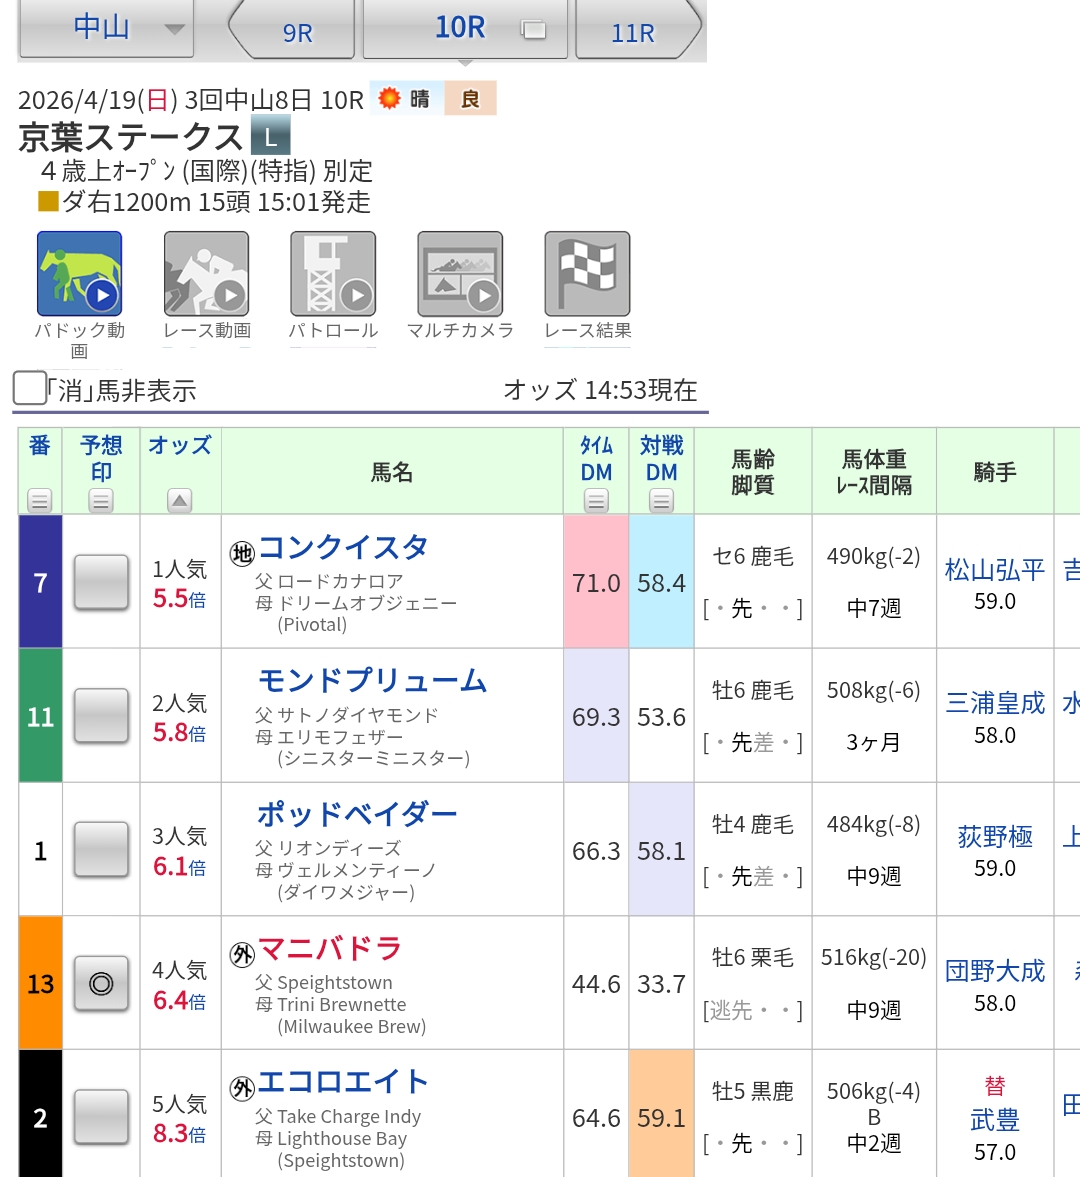Viewport: 1080px width, 1177px height.
Task: Click the pink 71.0 タイムDM cell
Action: click(596, 582)
